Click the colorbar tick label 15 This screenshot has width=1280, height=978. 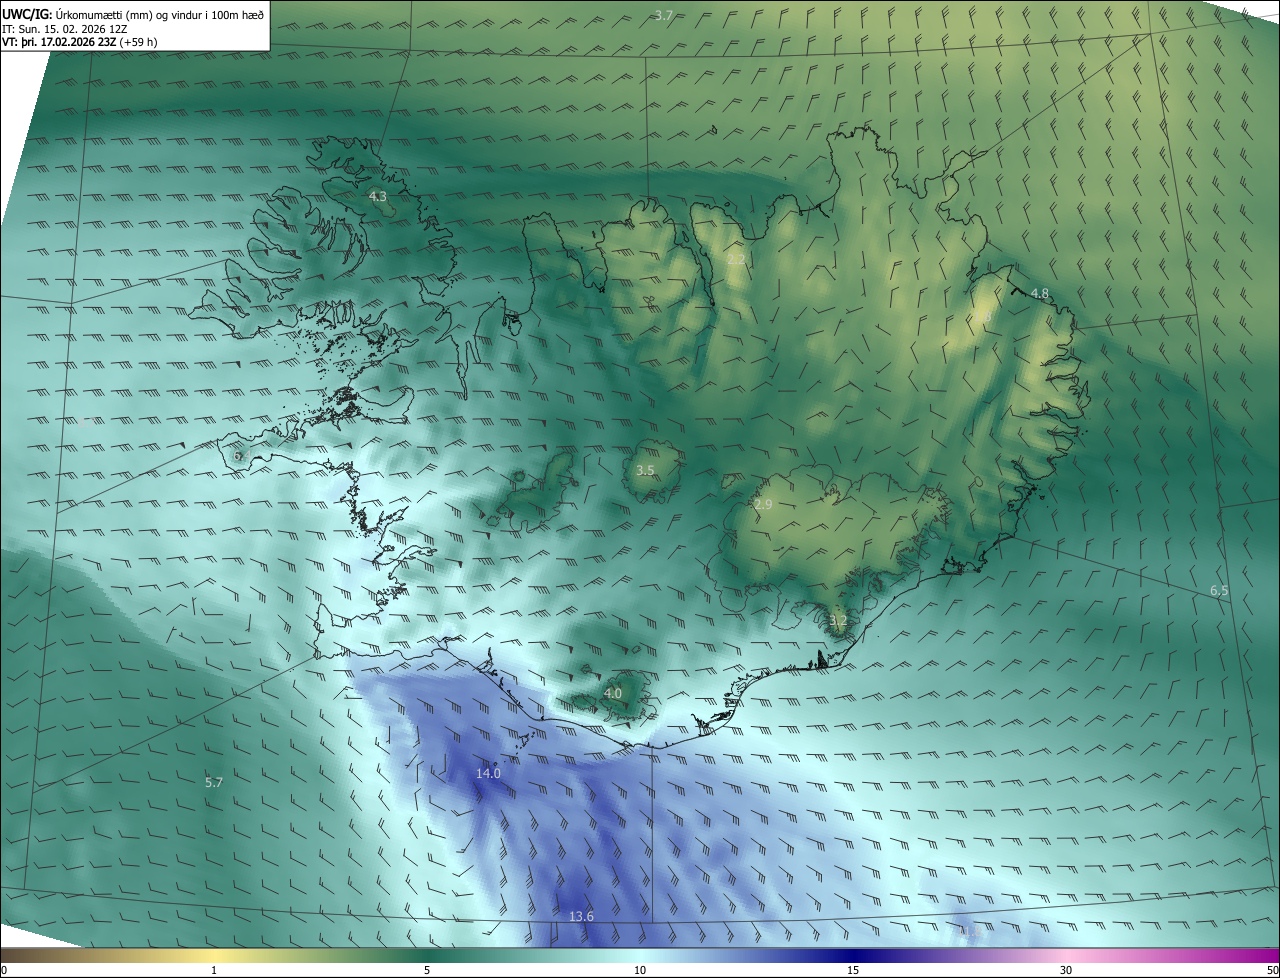[853, 970]
